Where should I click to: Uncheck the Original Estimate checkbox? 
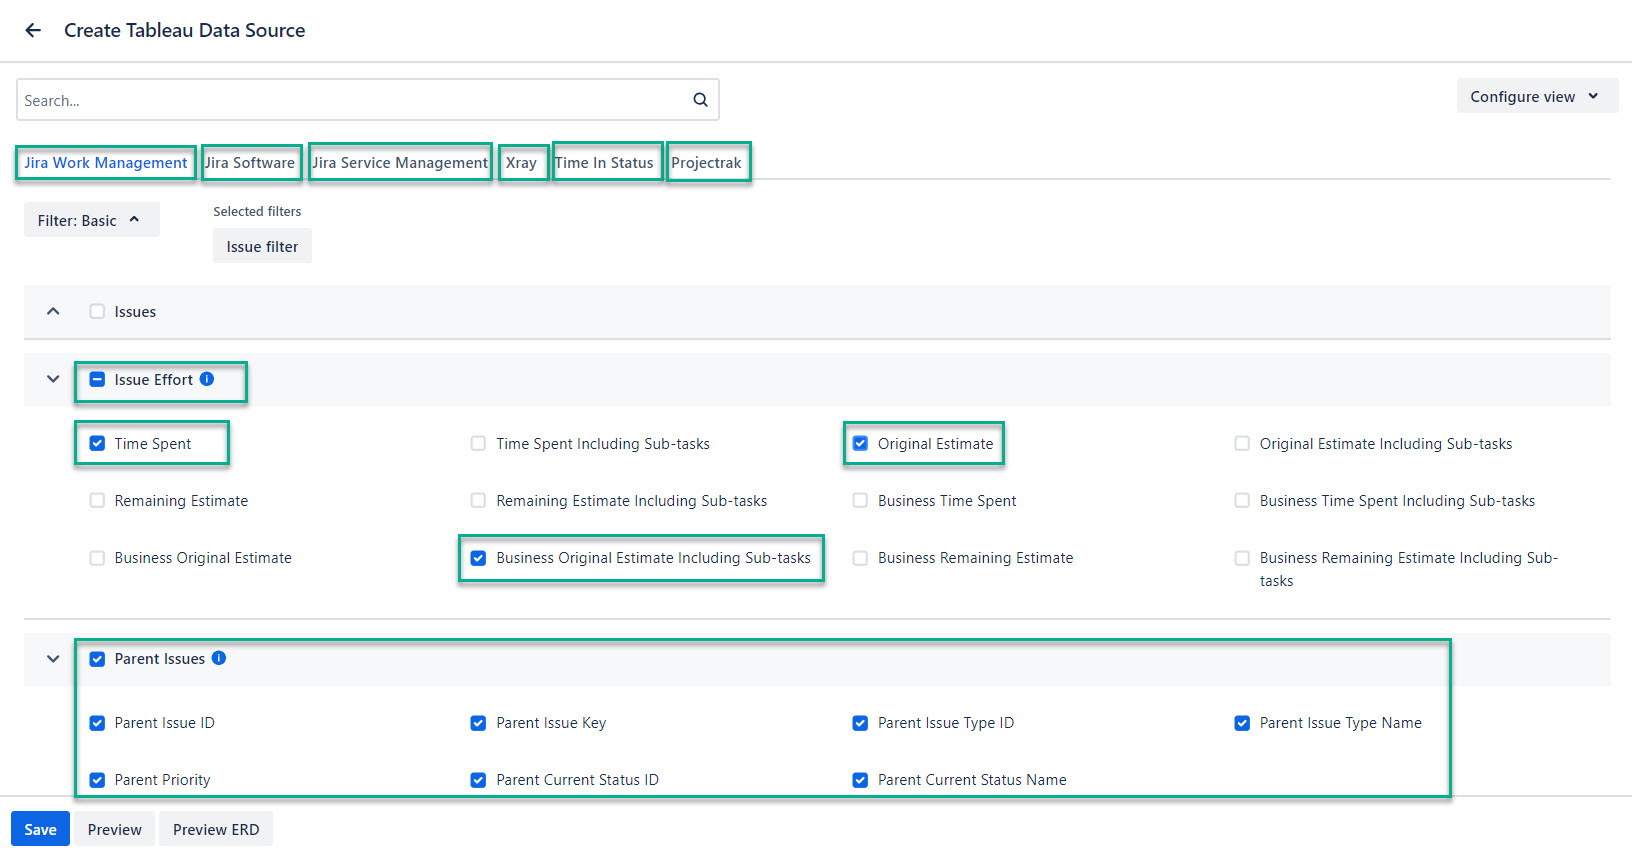860,444
